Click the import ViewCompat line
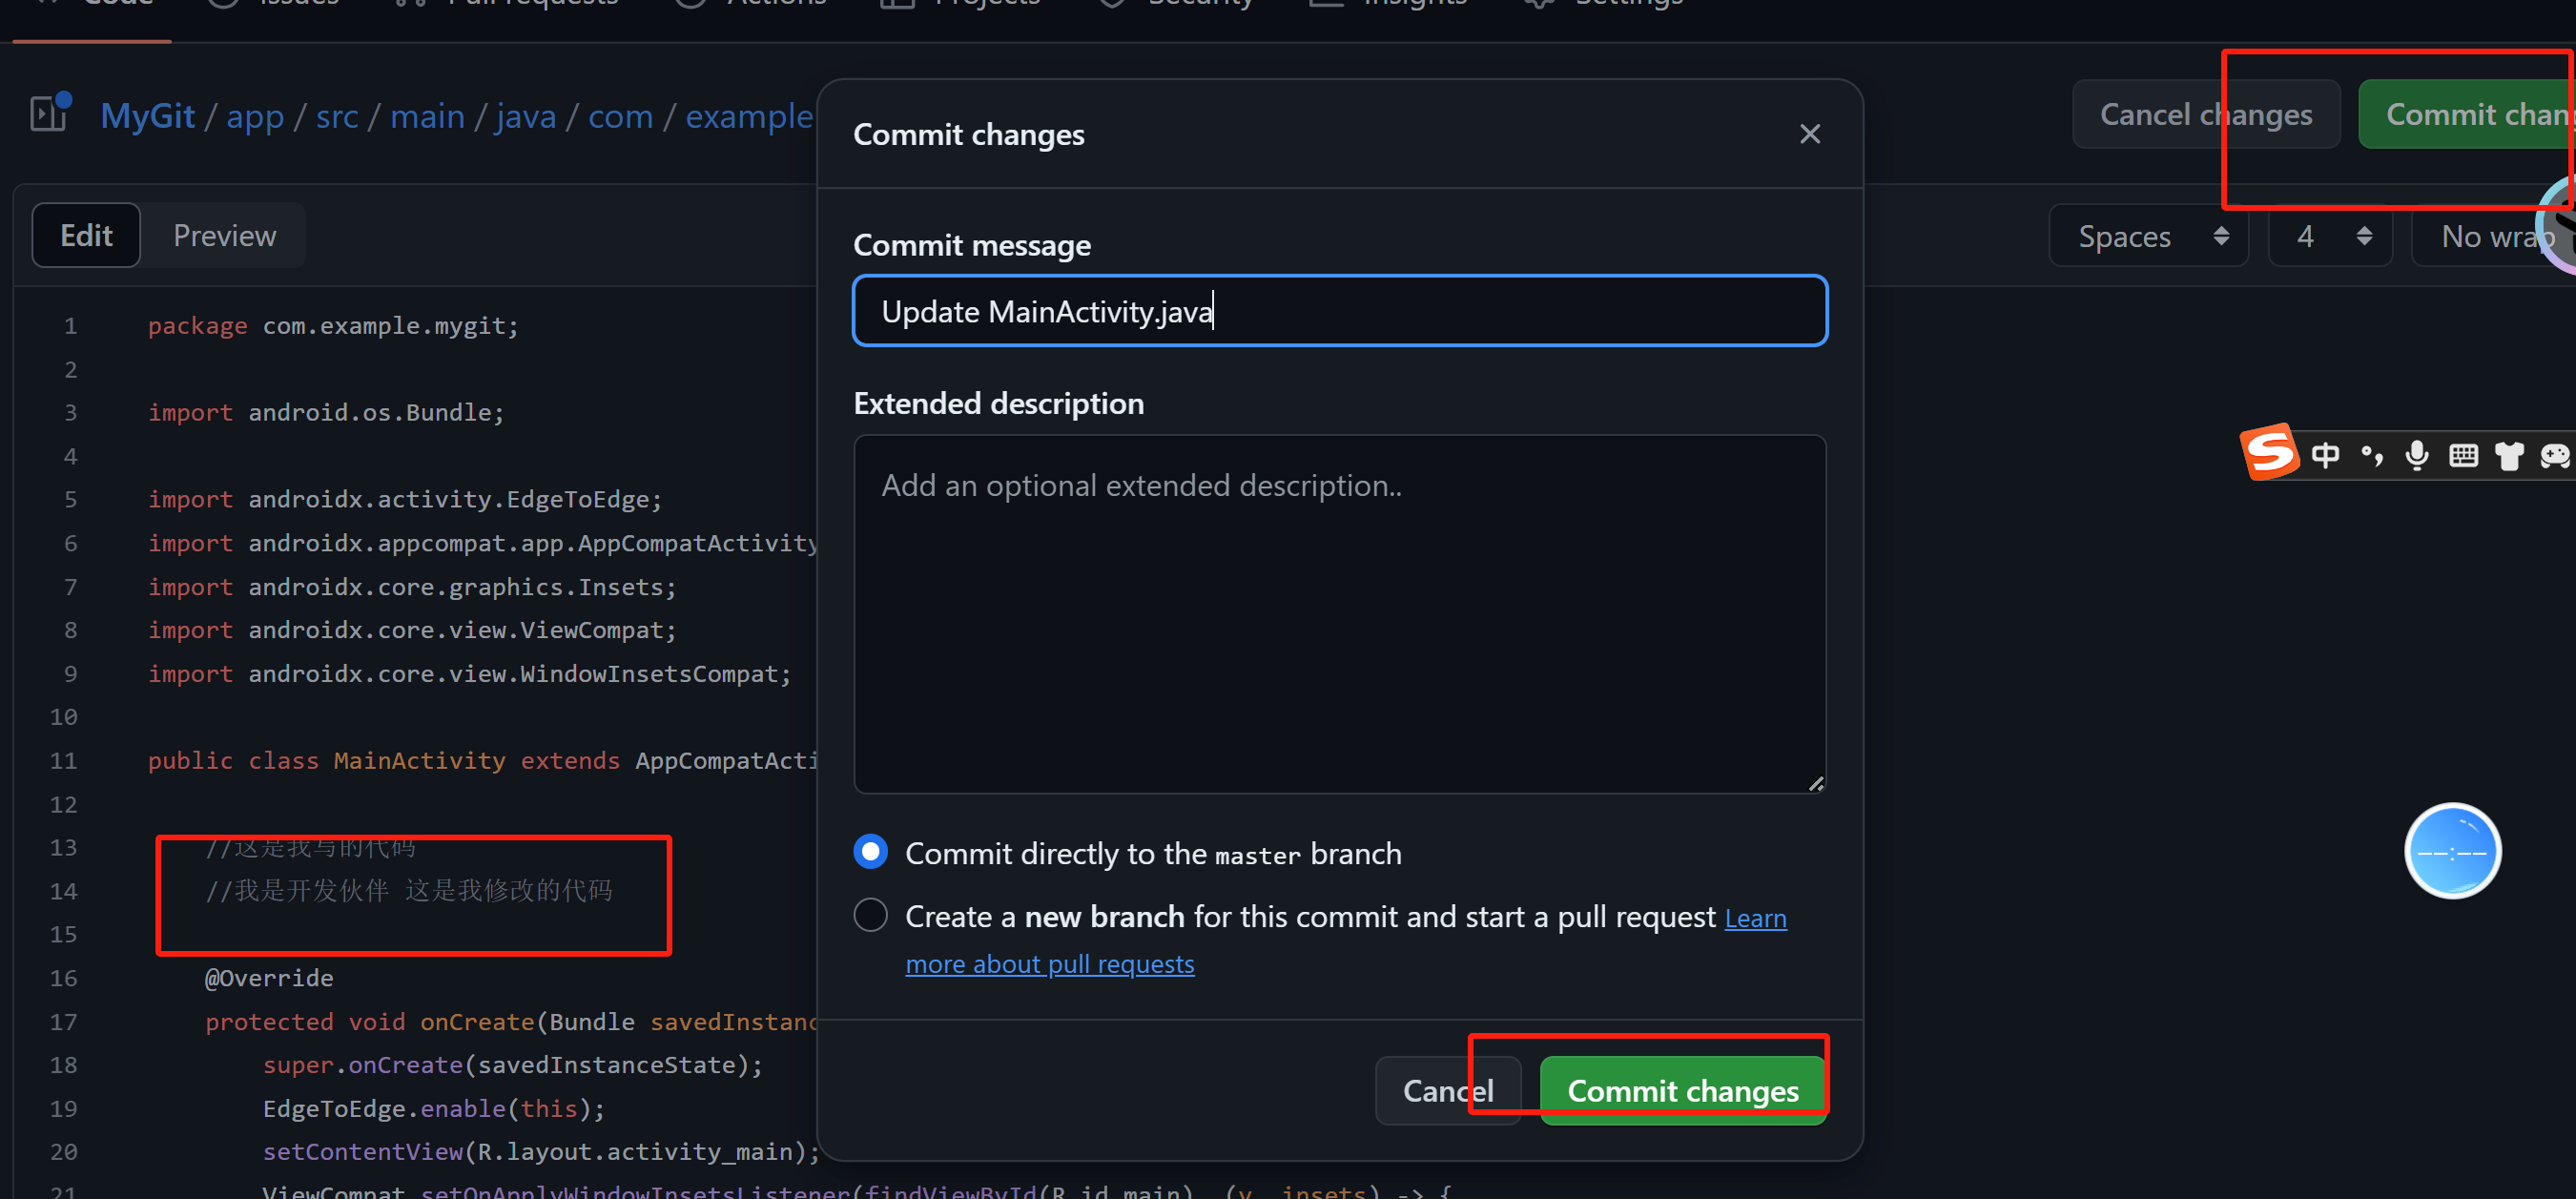The width and height of the screenshot is (2576, 1199). [x=412, y=630]
